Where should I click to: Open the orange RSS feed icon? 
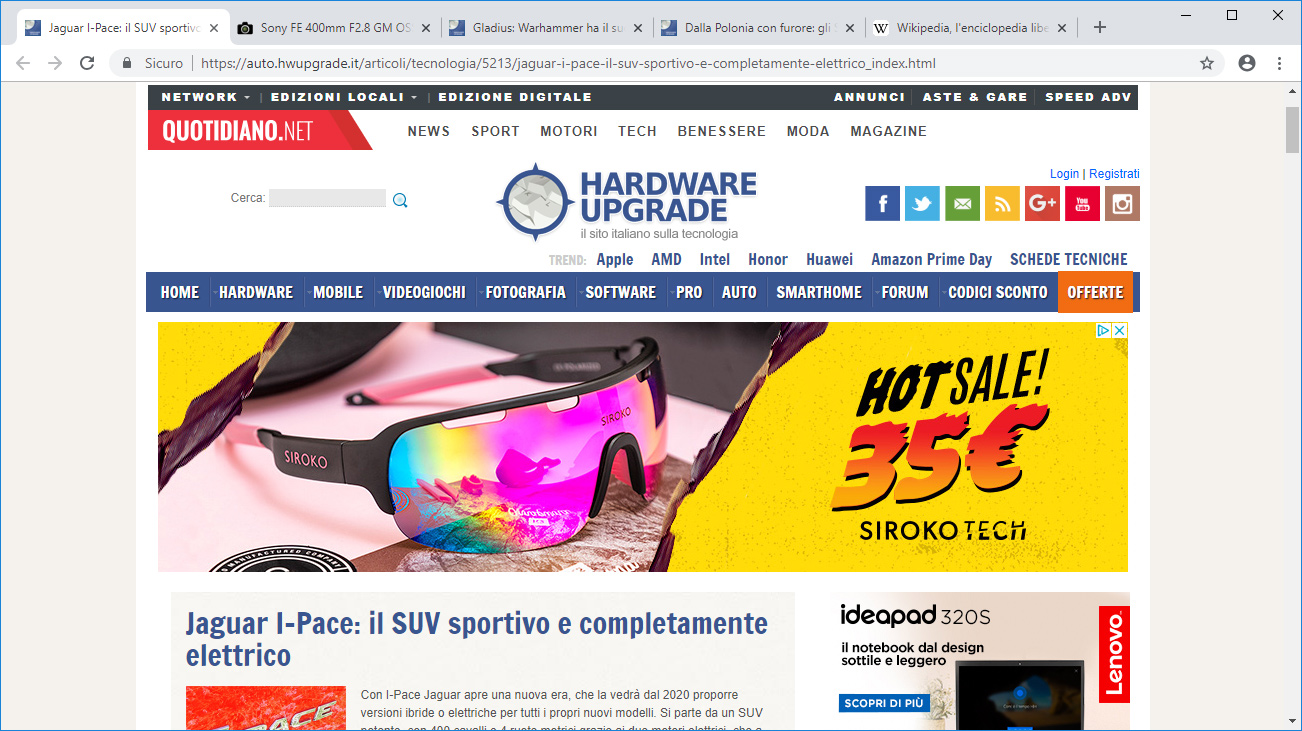(1002, 204)
